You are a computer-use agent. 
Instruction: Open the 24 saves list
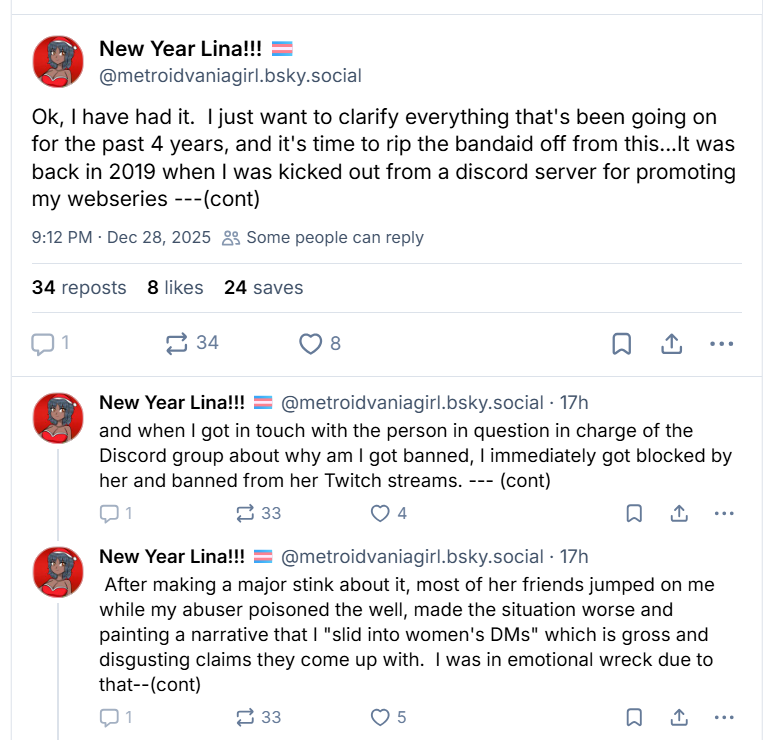(263, 288)
